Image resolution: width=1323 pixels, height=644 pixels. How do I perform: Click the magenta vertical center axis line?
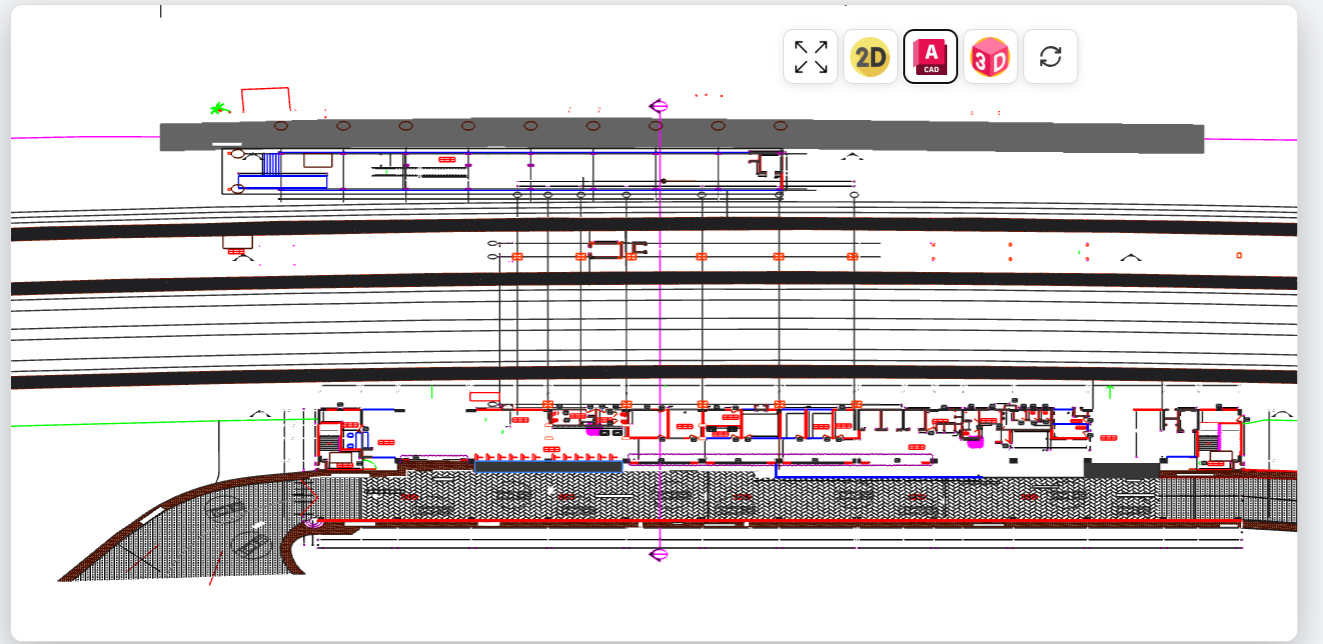[x=660, y=320]
